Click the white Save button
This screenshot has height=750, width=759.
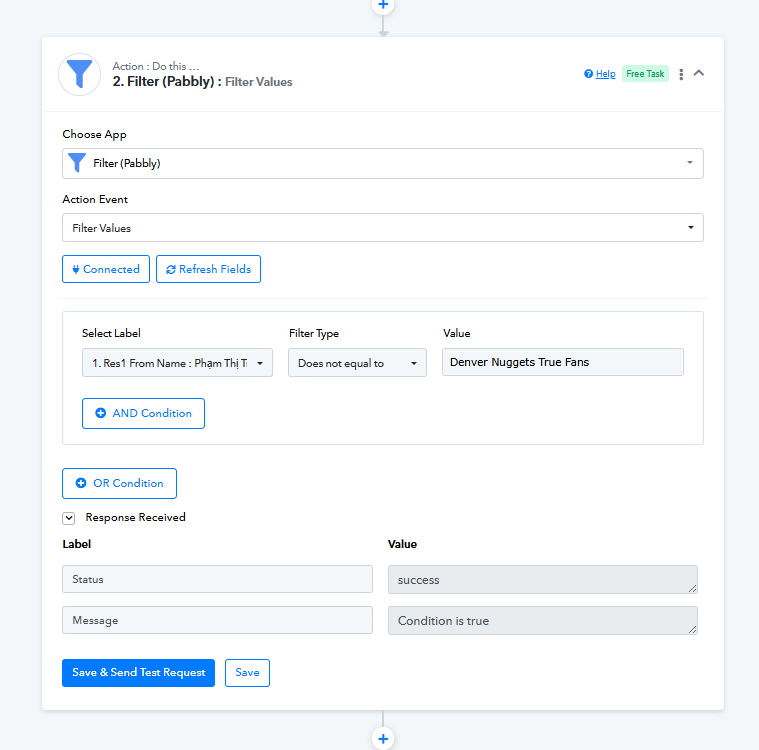[247, 673]
